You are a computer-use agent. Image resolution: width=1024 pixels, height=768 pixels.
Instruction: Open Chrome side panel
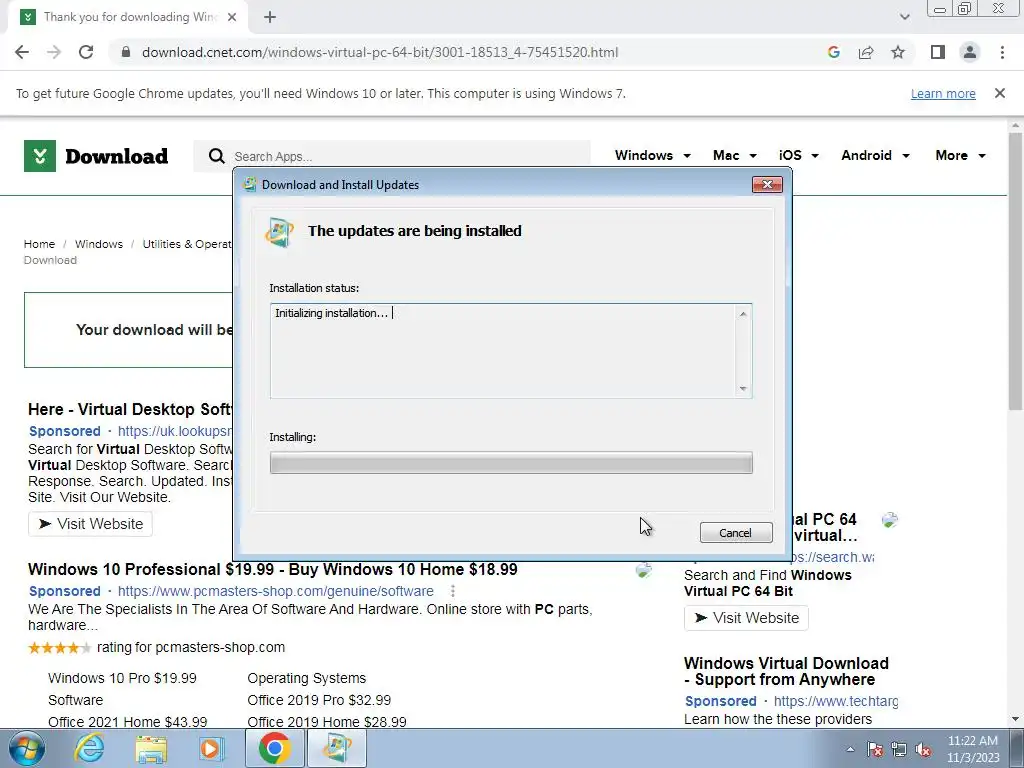click(x=938, y=52)
